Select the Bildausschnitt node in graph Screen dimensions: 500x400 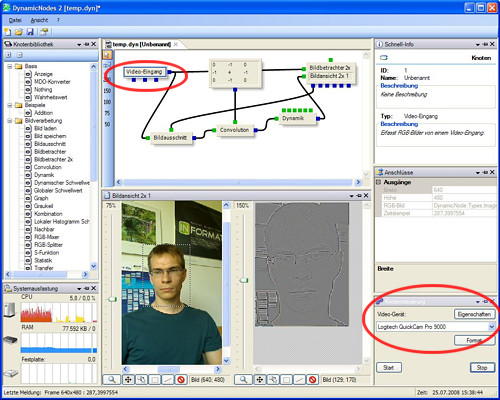[171, 138]
